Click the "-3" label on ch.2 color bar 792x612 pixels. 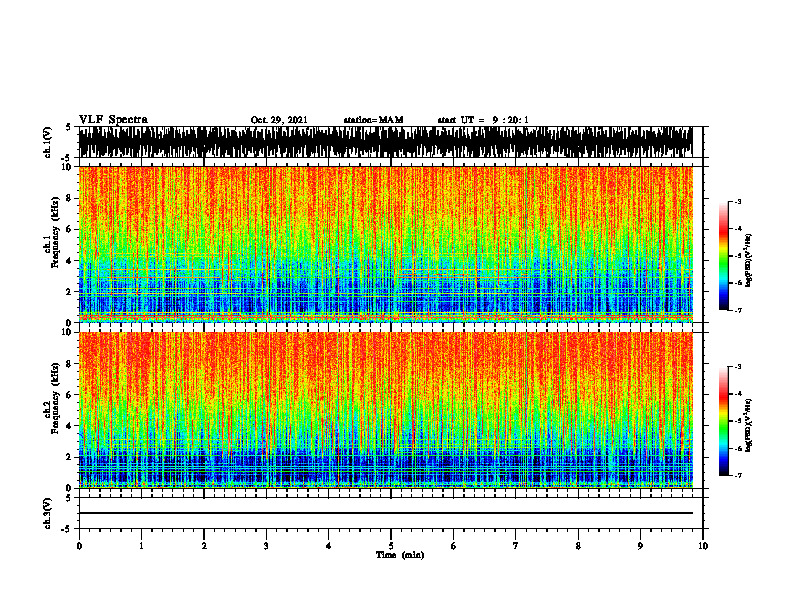tap(737, 367)
